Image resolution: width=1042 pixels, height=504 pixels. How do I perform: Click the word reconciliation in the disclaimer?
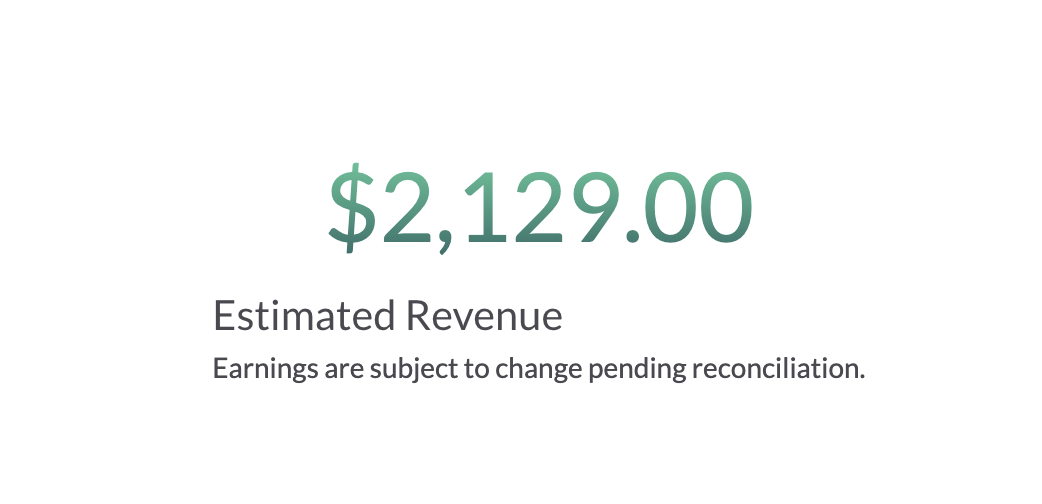778,368
